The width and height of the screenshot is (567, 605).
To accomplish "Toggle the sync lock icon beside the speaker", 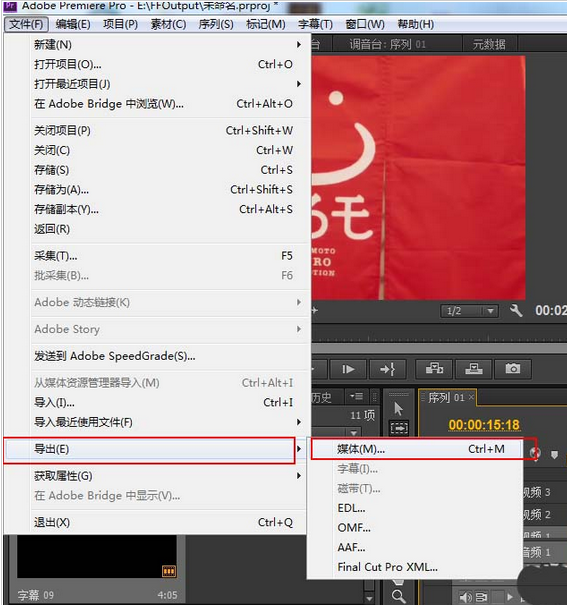I will pyautogui.click(x=481, y=597).
